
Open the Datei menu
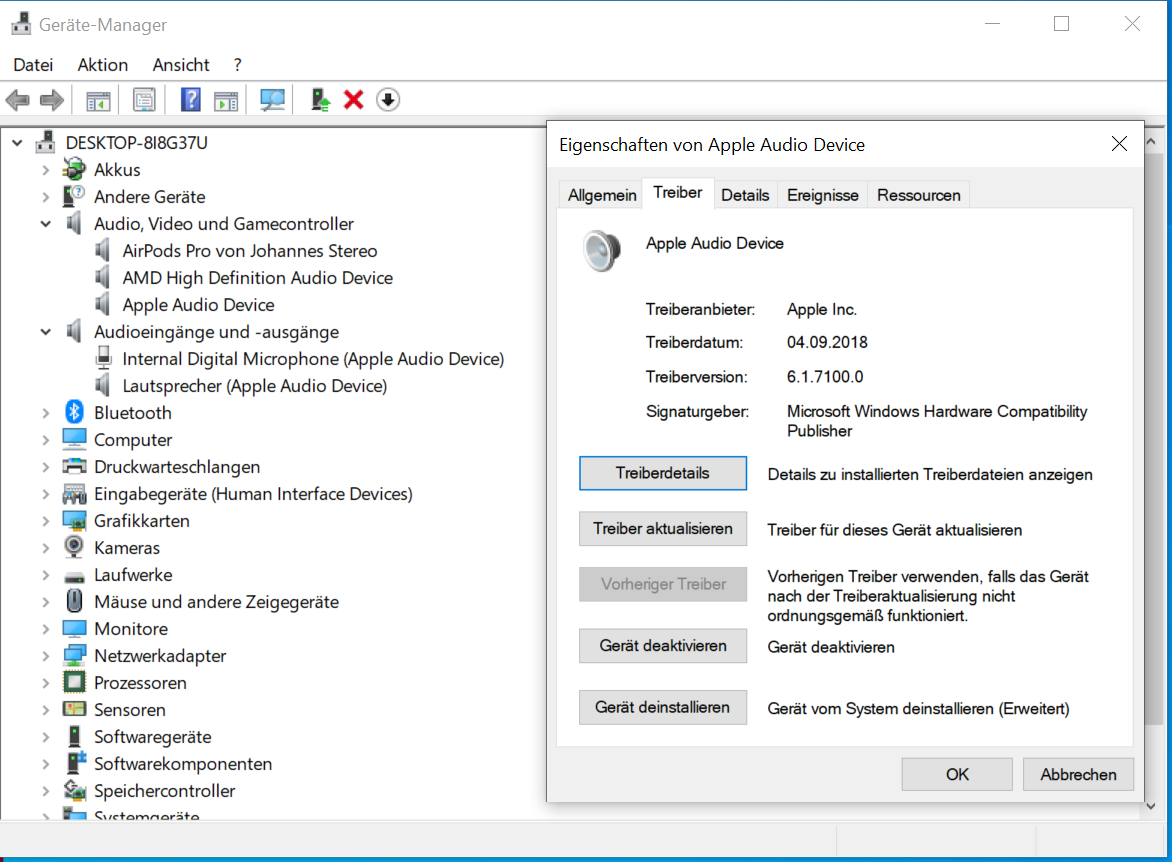pyautogui.click(x=33, y=65)
